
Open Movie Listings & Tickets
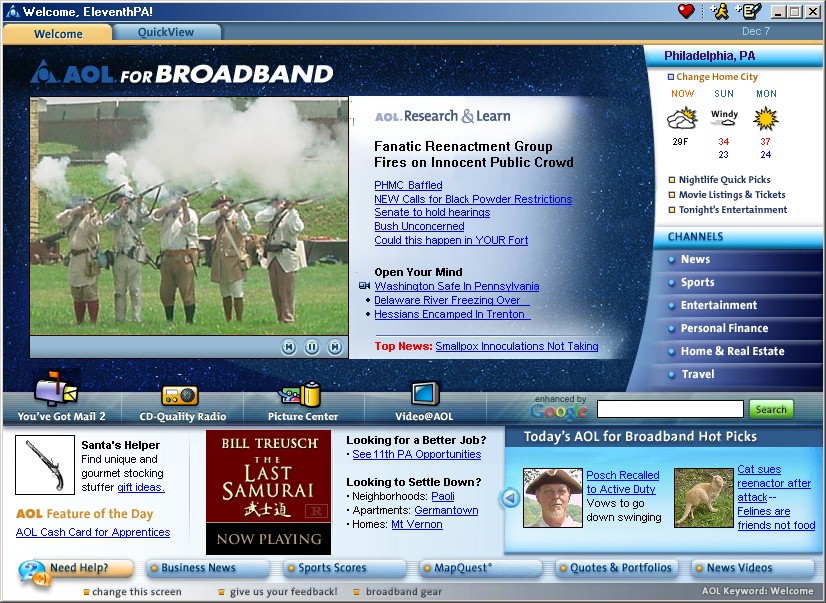point(732,195)
